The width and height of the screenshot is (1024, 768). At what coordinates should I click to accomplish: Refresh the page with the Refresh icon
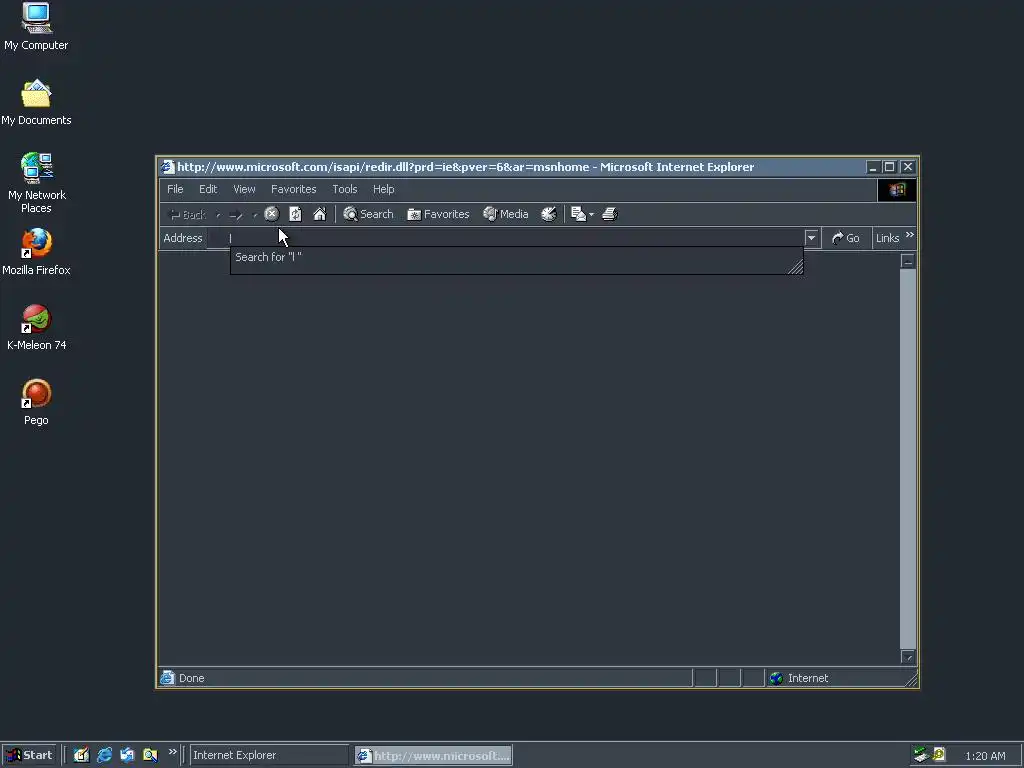click(295, 214)
